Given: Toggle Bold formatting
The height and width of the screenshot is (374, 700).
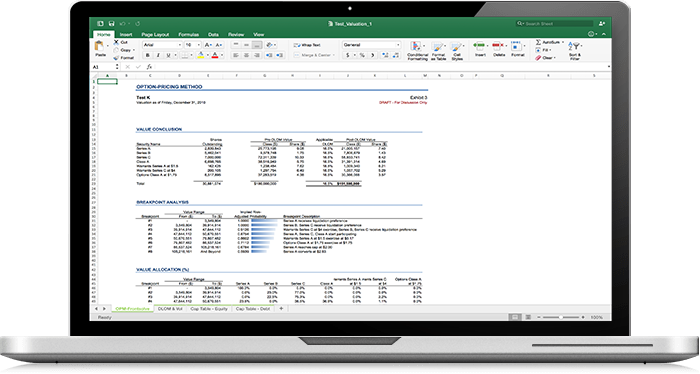Looking at the screenshot, I should click(148, 55).
